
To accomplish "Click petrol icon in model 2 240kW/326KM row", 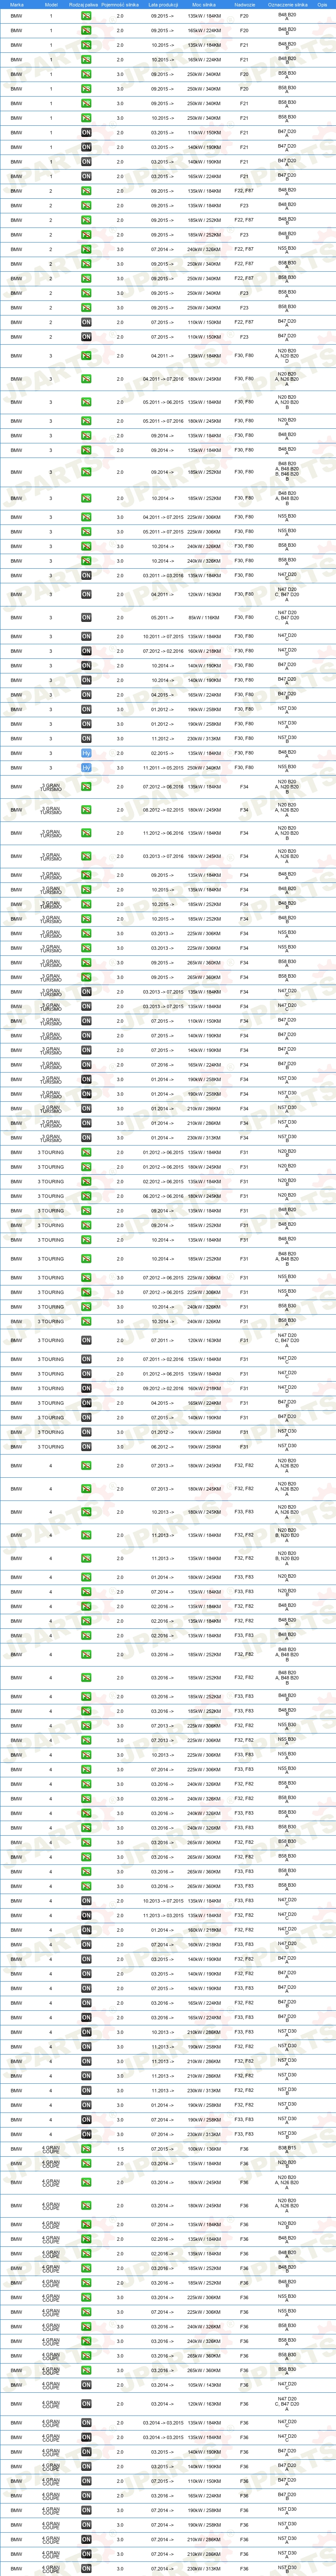I will click(86, 249).
